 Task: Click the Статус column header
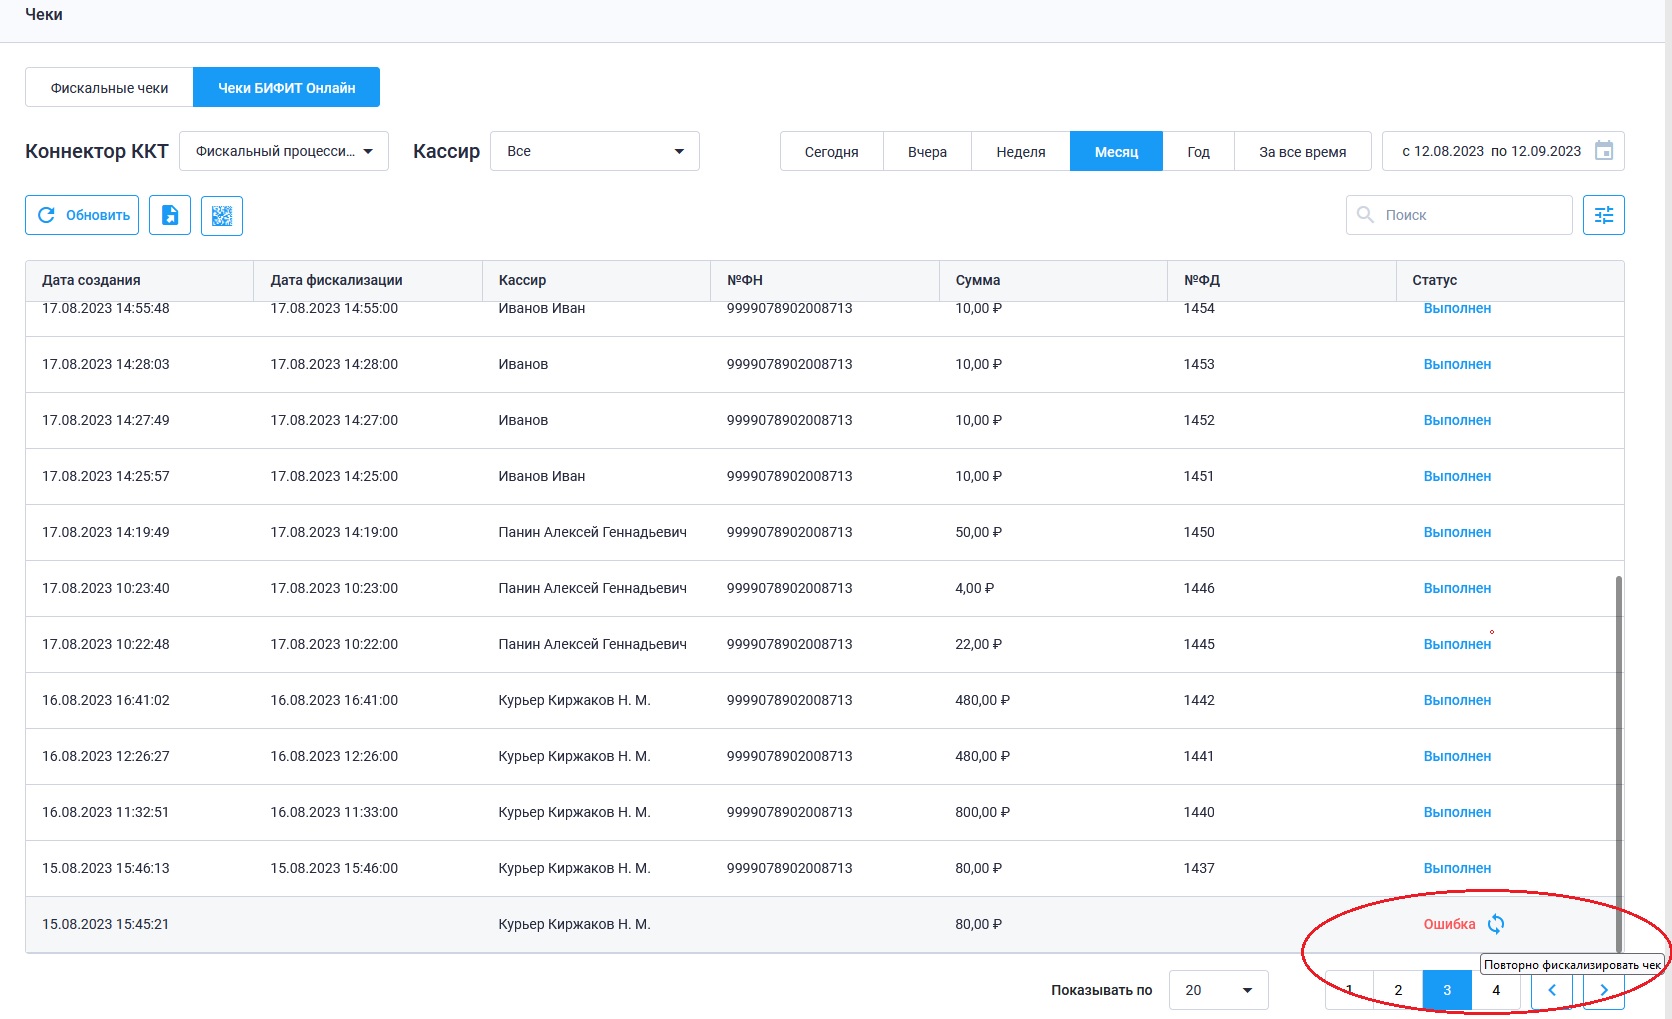pos(1510,280)
